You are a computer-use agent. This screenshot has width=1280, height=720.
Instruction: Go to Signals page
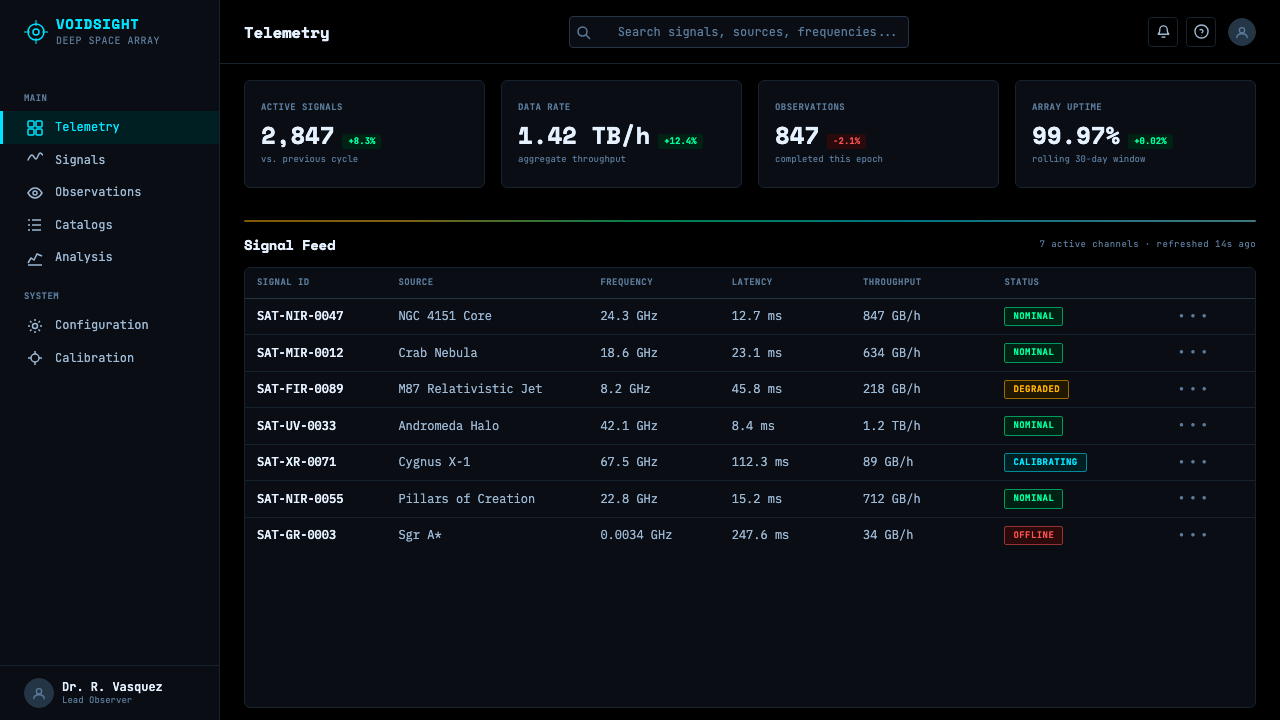(110, 160)
